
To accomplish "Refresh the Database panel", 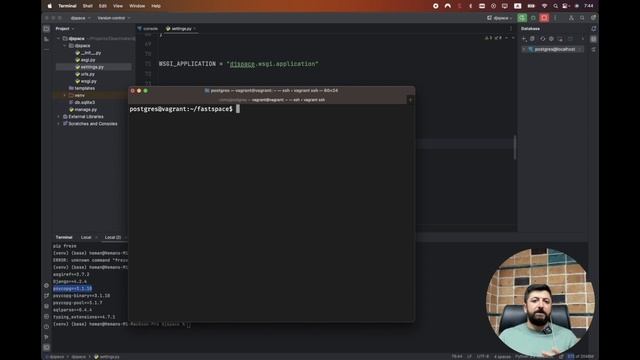I will (x=542, y=39).
